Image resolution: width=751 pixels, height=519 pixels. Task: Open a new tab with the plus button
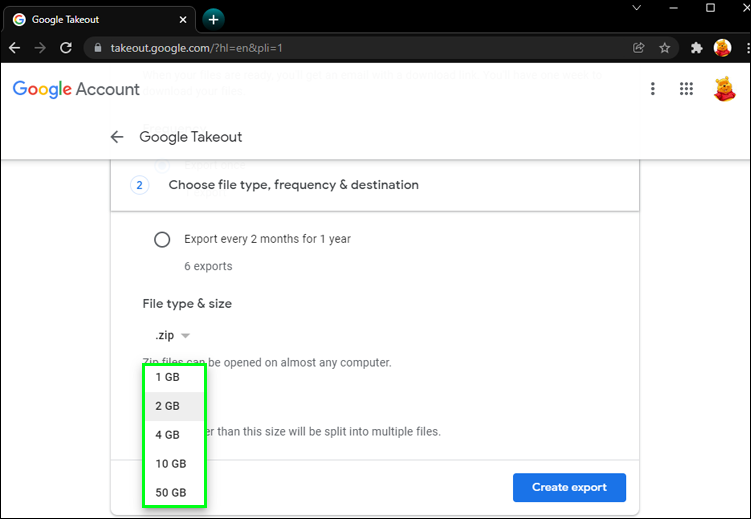pyautogui.click(x=213, y=19)
